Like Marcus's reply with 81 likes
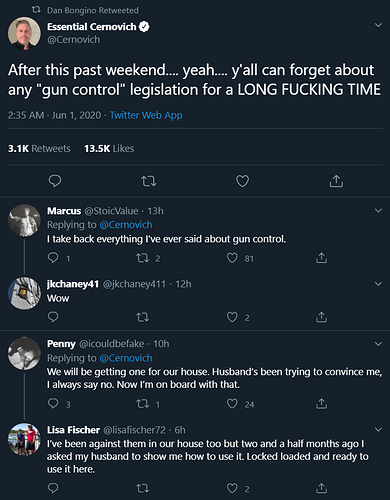The width and height of the screenshot is (390, 500). click(232, 258)
